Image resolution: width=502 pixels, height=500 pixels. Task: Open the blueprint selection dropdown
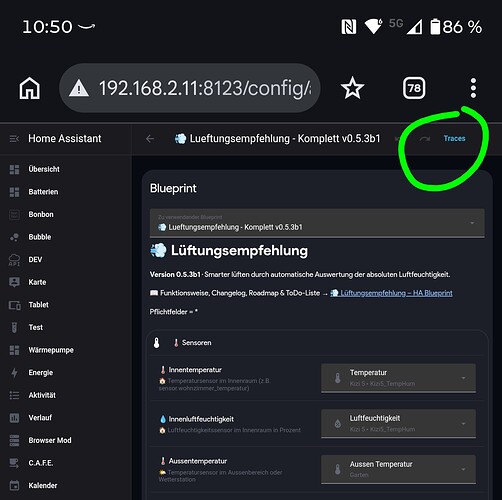pyautogui.click(x=317, y=223)
